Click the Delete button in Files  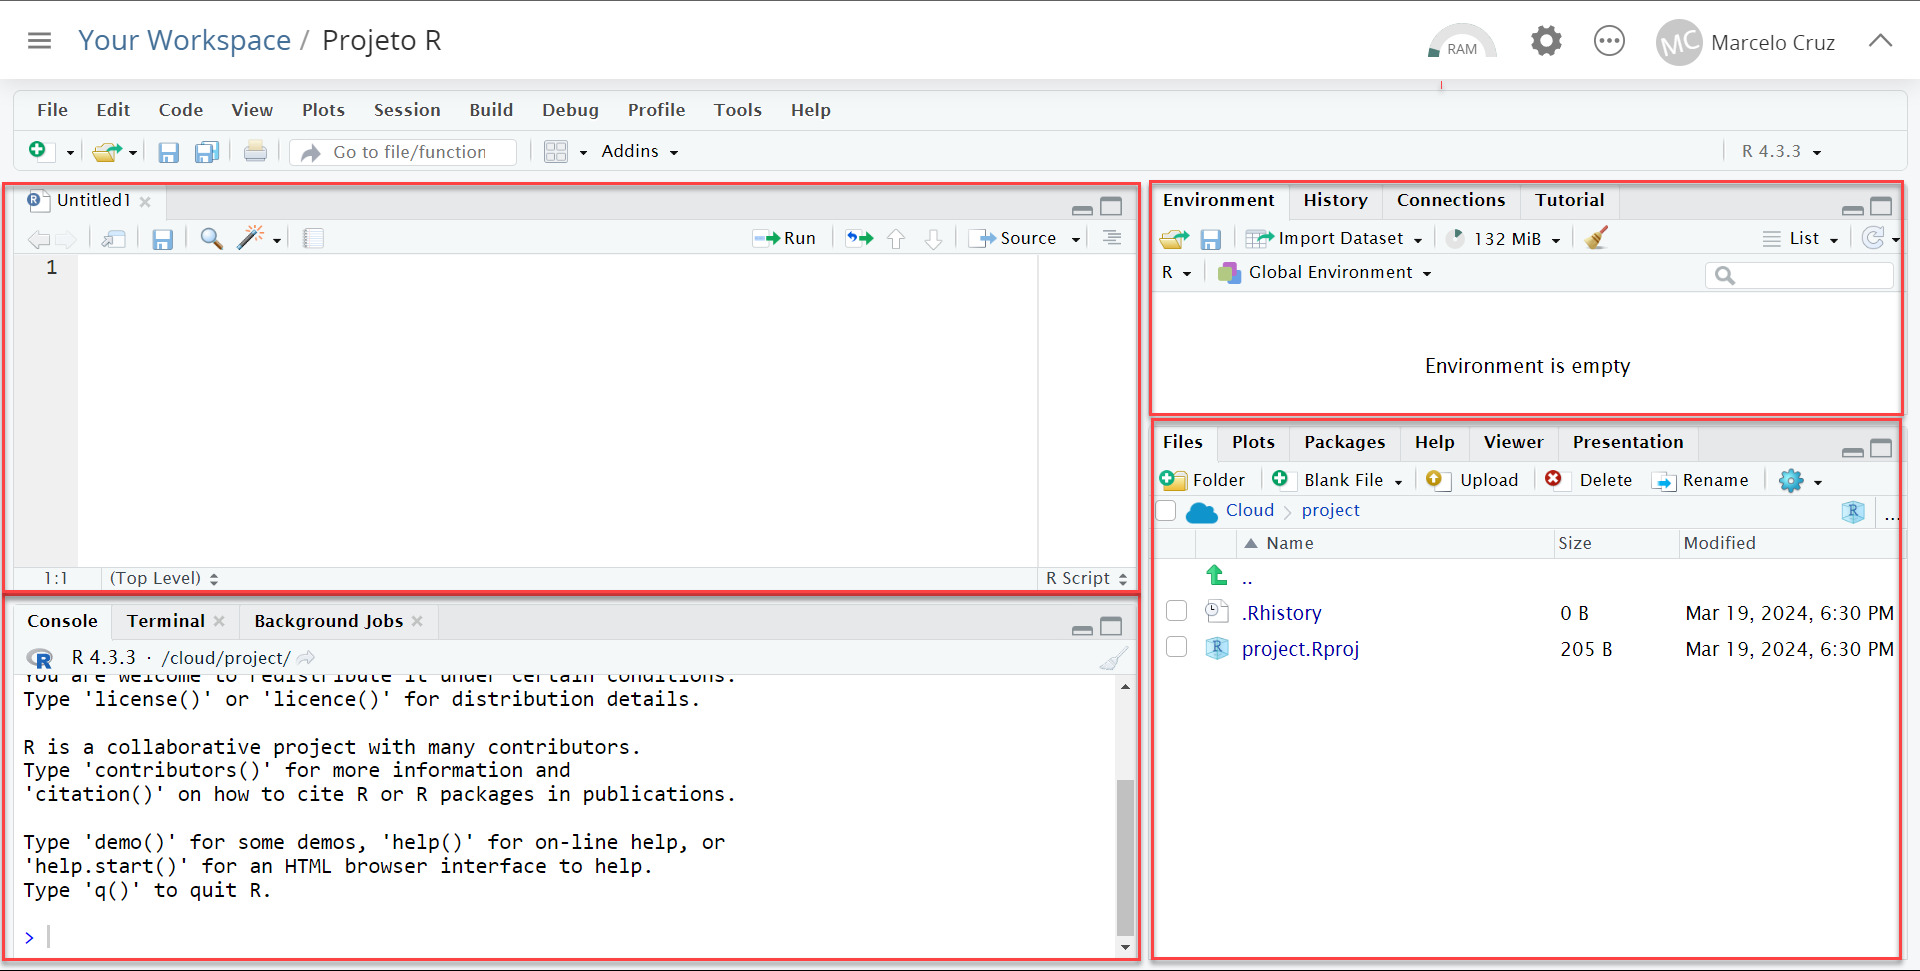coord(1588,480)
